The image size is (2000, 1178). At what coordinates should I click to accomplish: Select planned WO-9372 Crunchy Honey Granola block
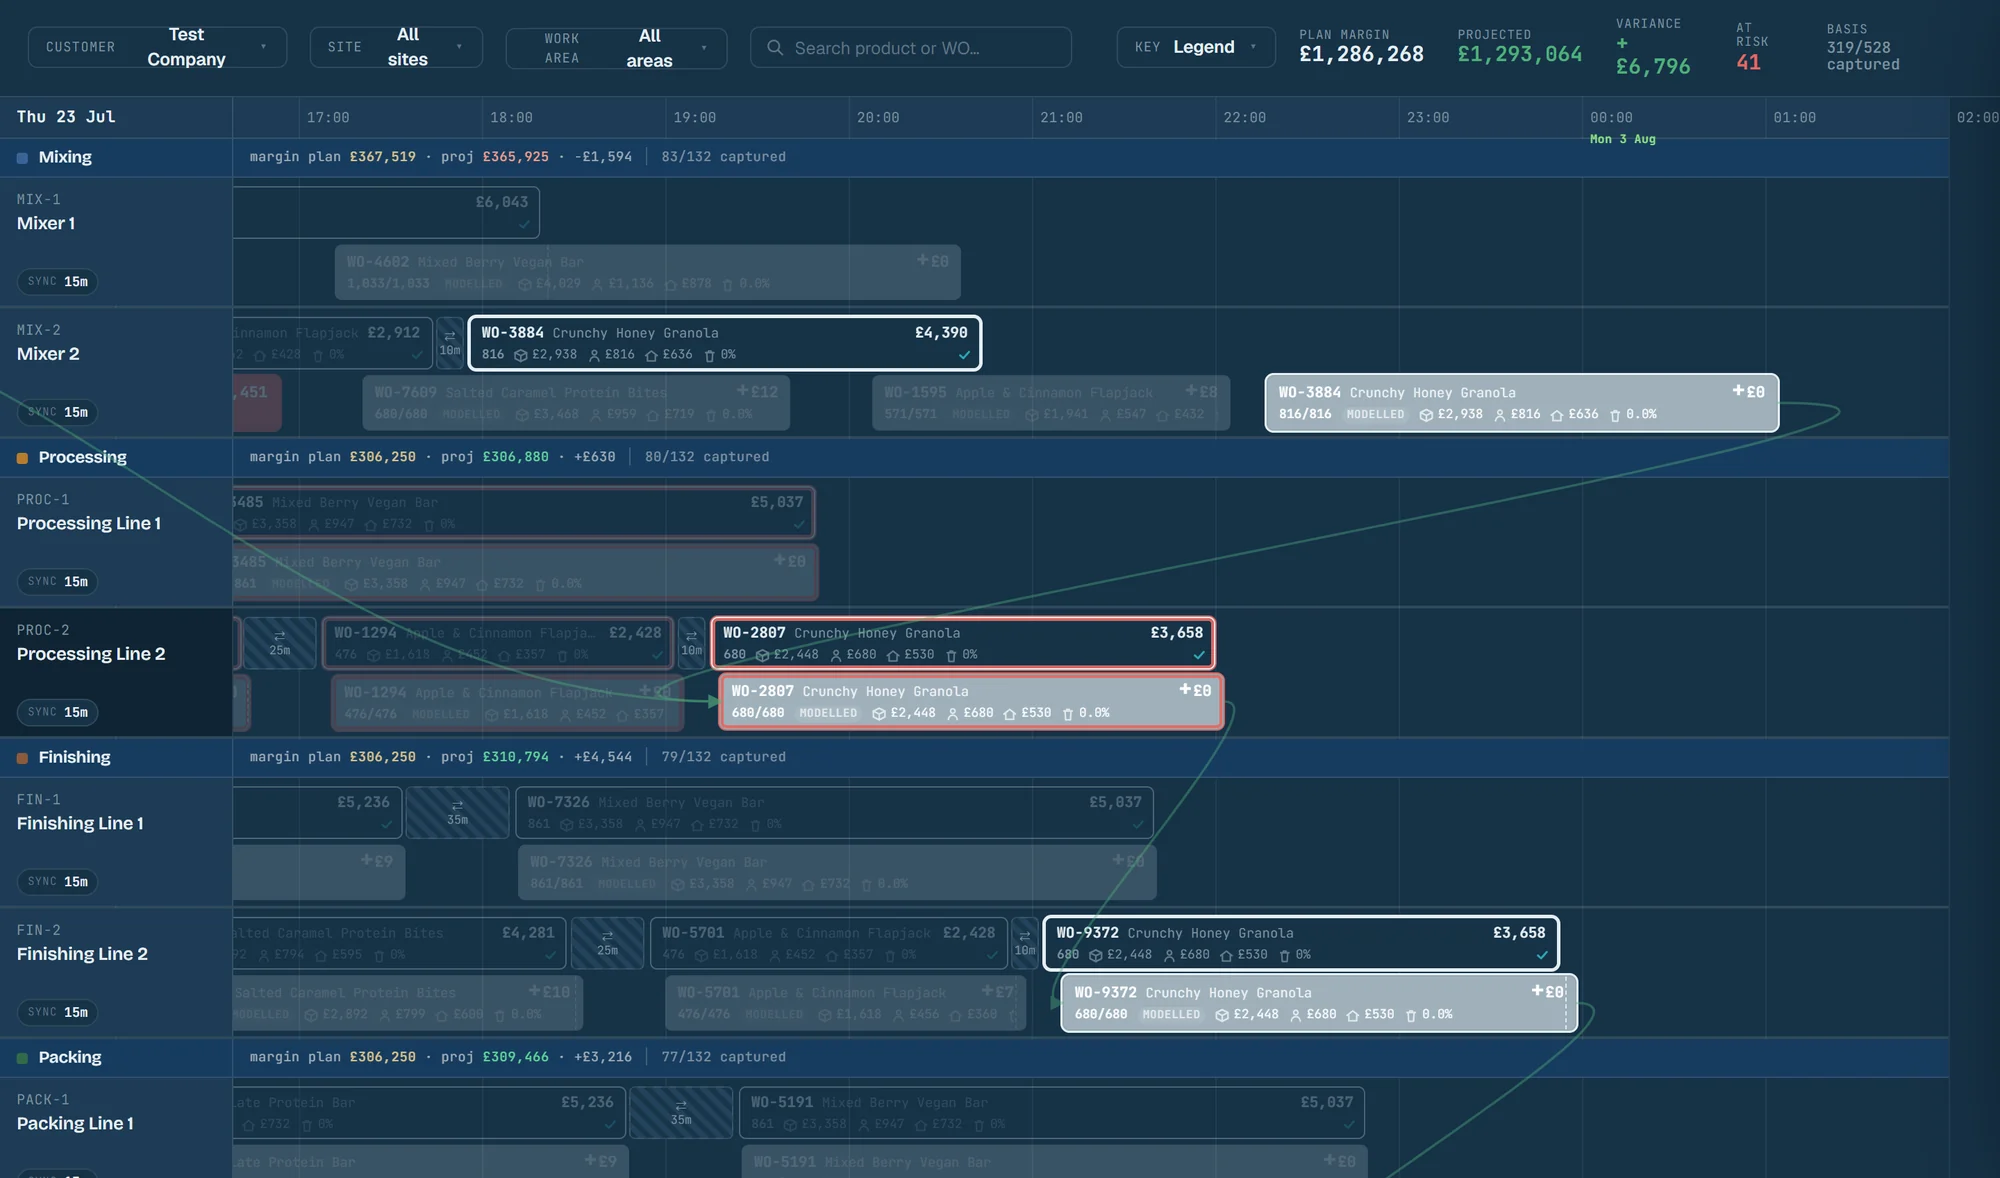point(1300,943)
